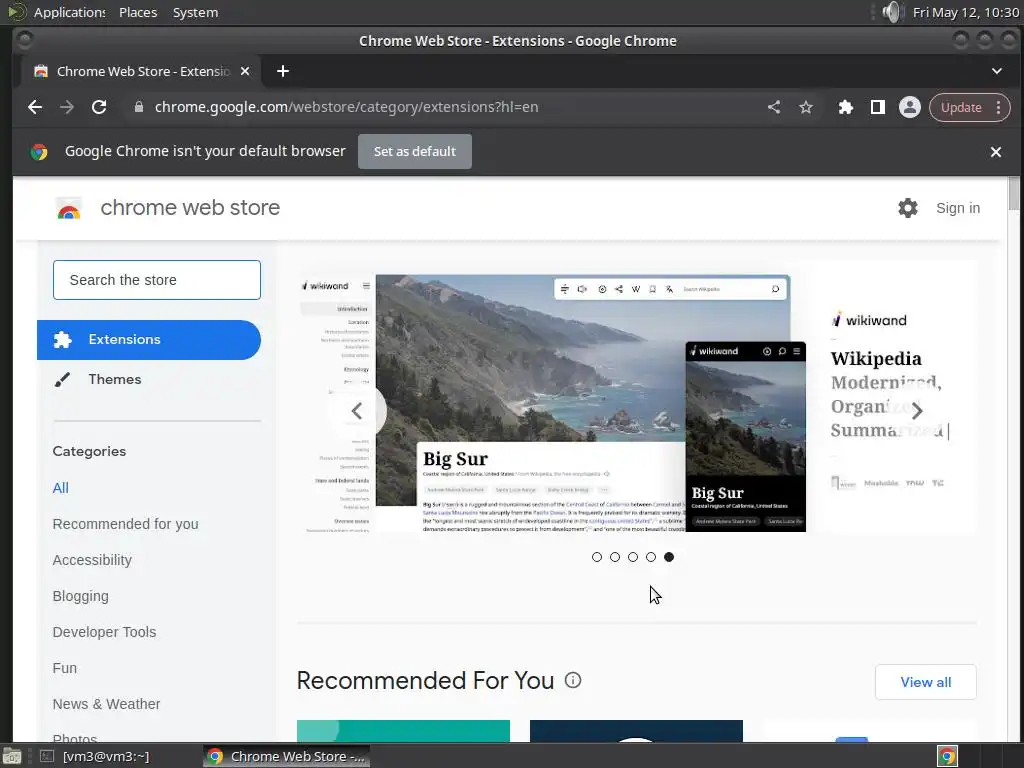
Task: Open the News & Weather category
Action: 106,703
